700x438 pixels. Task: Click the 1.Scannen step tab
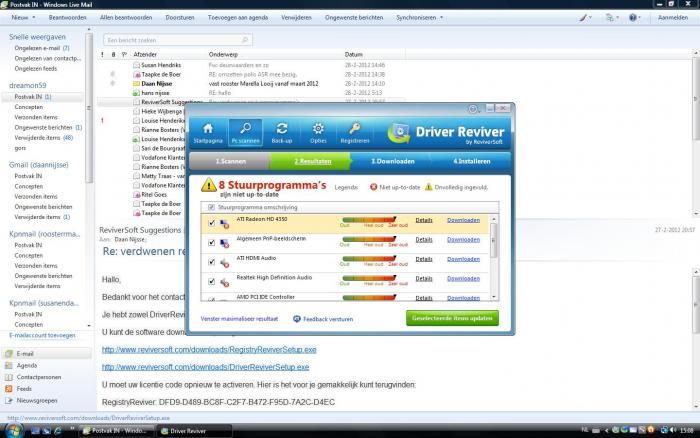[230, 161]
